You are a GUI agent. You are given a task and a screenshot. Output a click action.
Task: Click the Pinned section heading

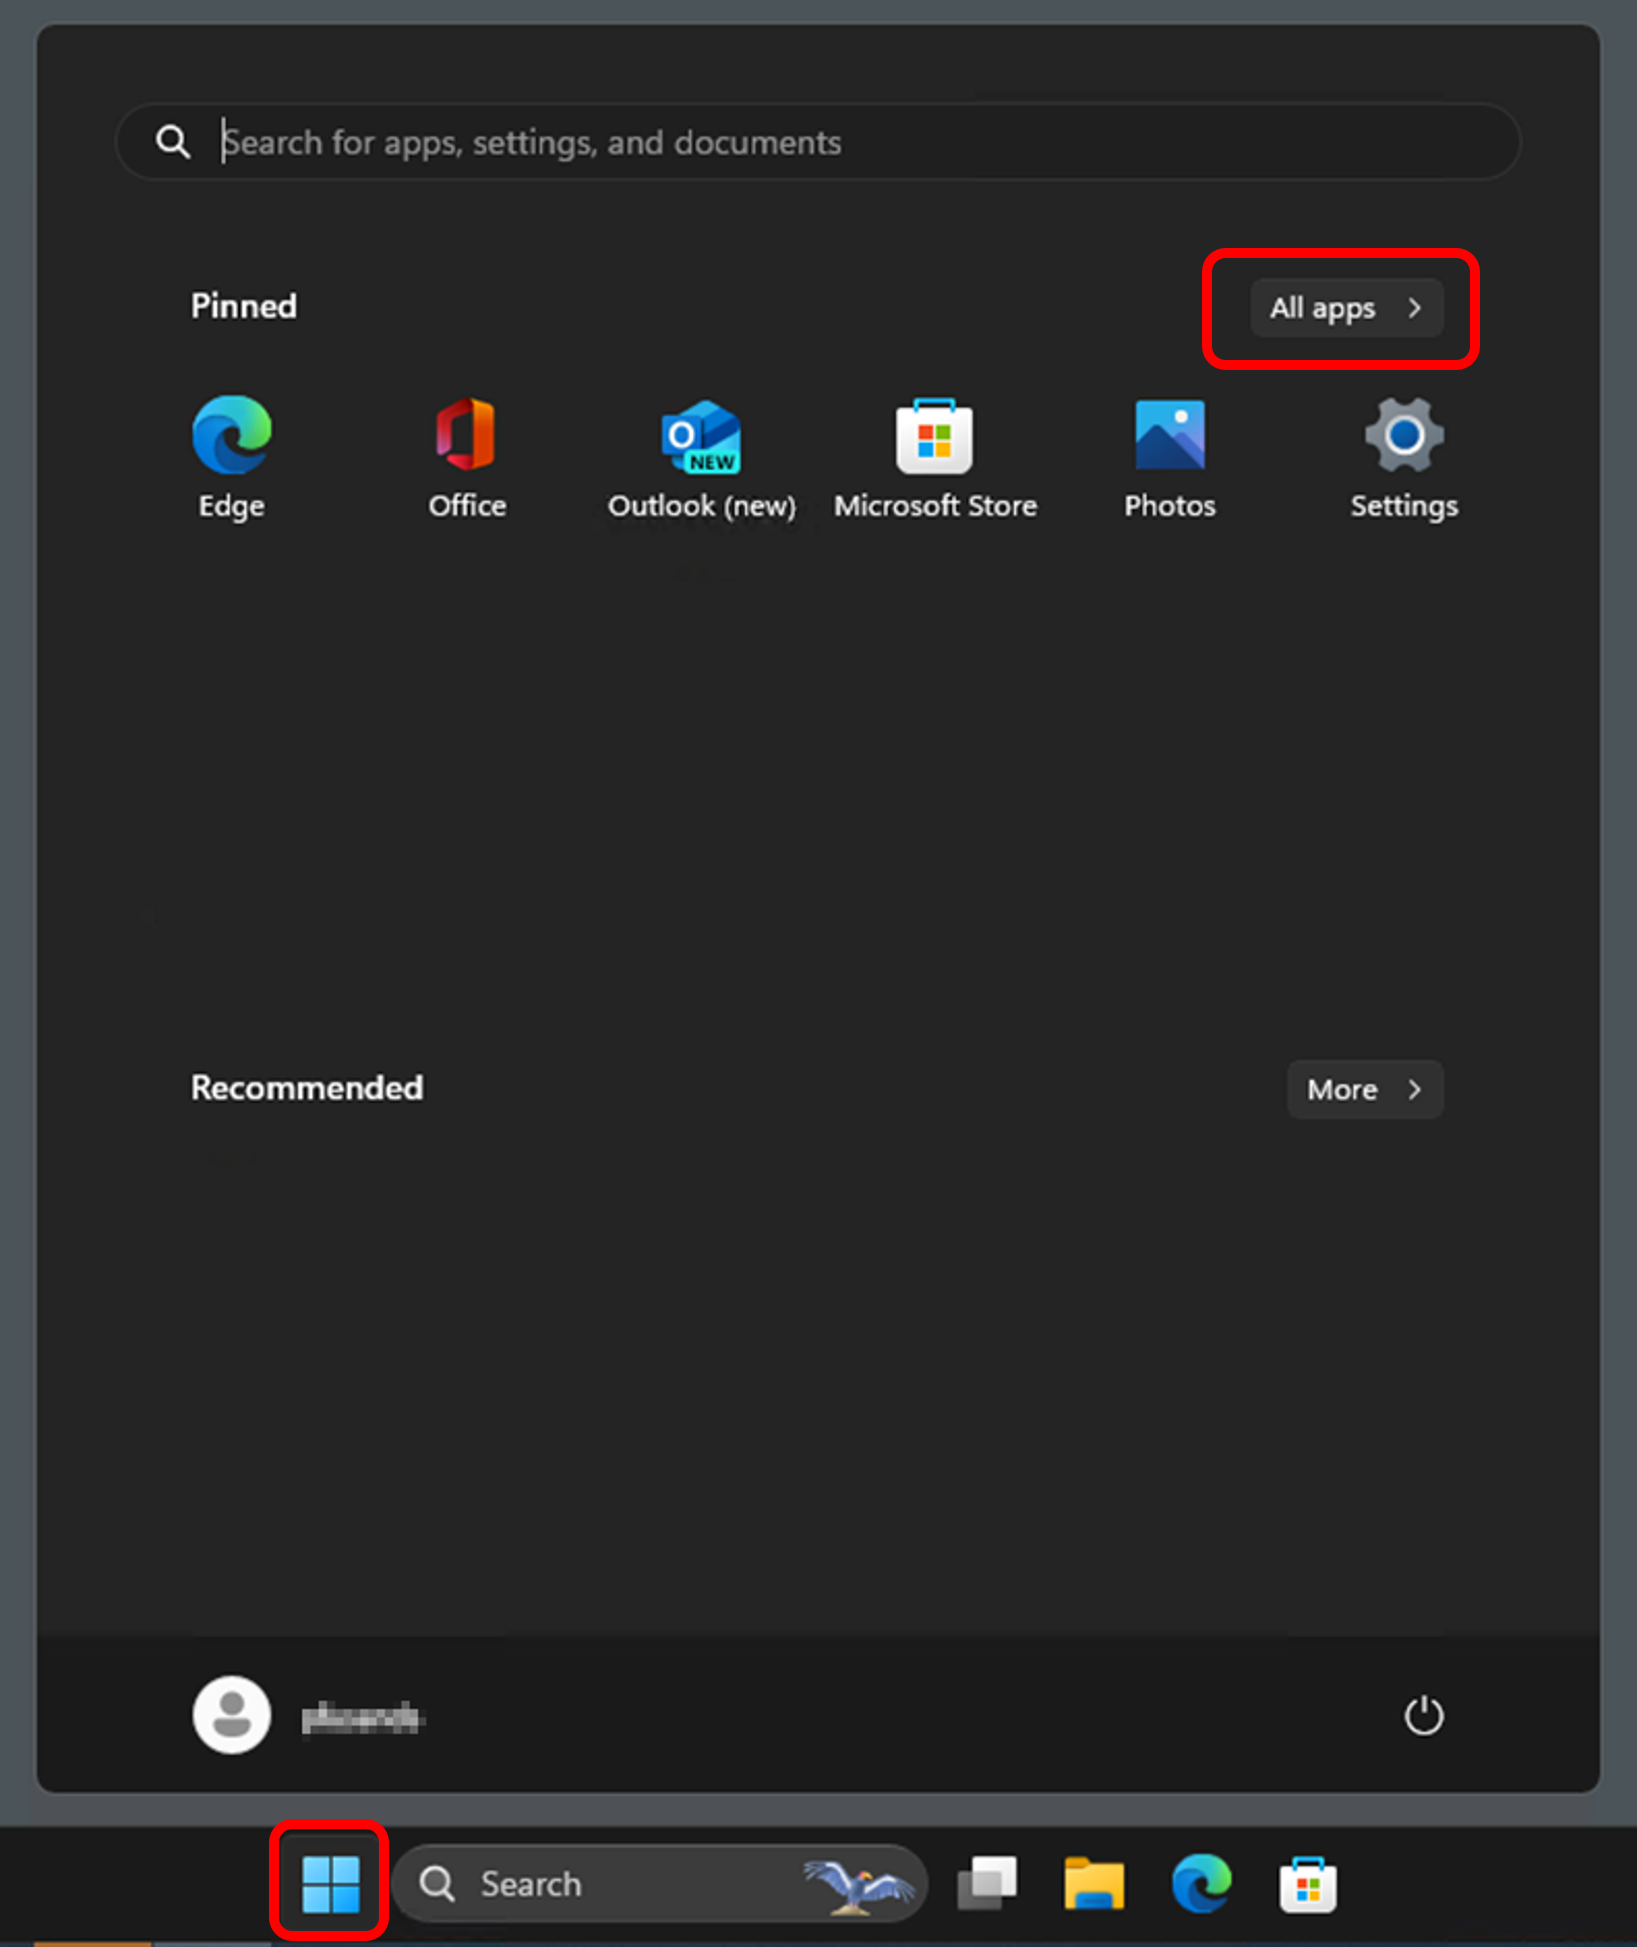[x=244, y=306]
